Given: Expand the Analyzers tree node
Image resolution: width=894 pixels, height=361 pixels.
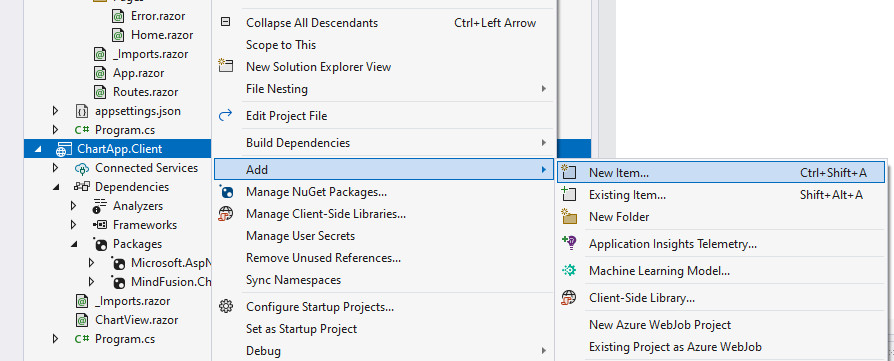Looking at the screenshot, I should point(74,206).
